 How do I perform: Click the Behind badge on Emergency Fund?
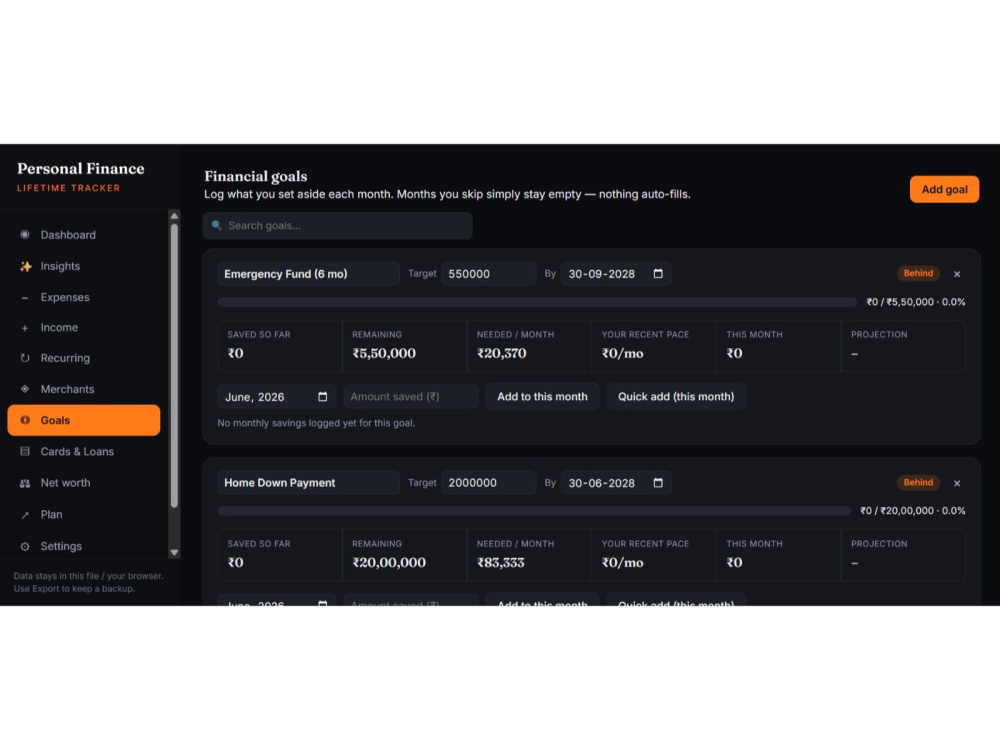(x=918, y=274)
